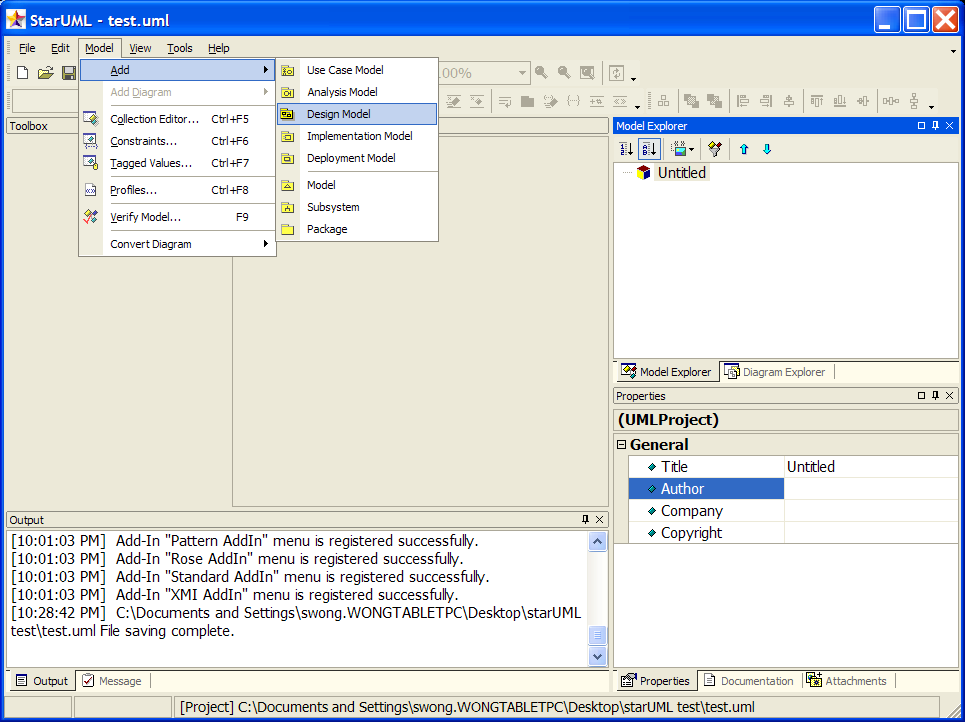Screen dimensions: 965x722
Task: Maximize the Properties panel
Action: coord(921,396)
